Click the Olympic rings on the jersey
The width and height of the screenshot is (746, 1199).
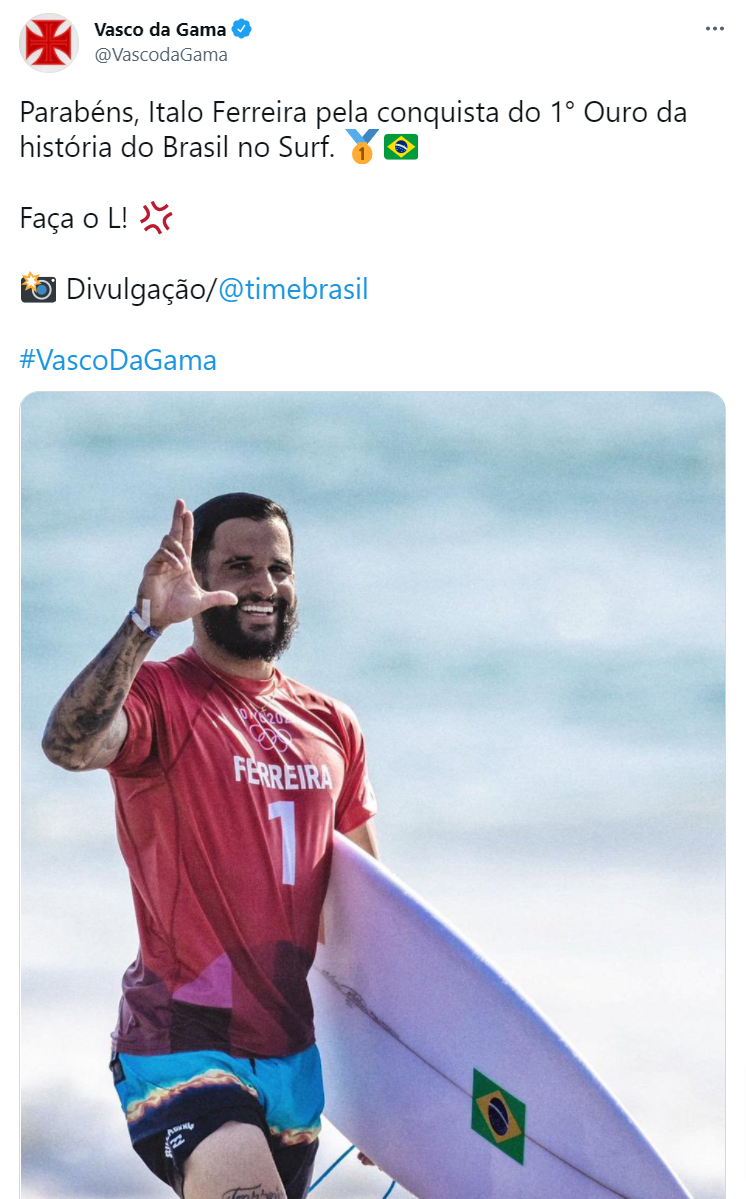[x=271, y=737]
